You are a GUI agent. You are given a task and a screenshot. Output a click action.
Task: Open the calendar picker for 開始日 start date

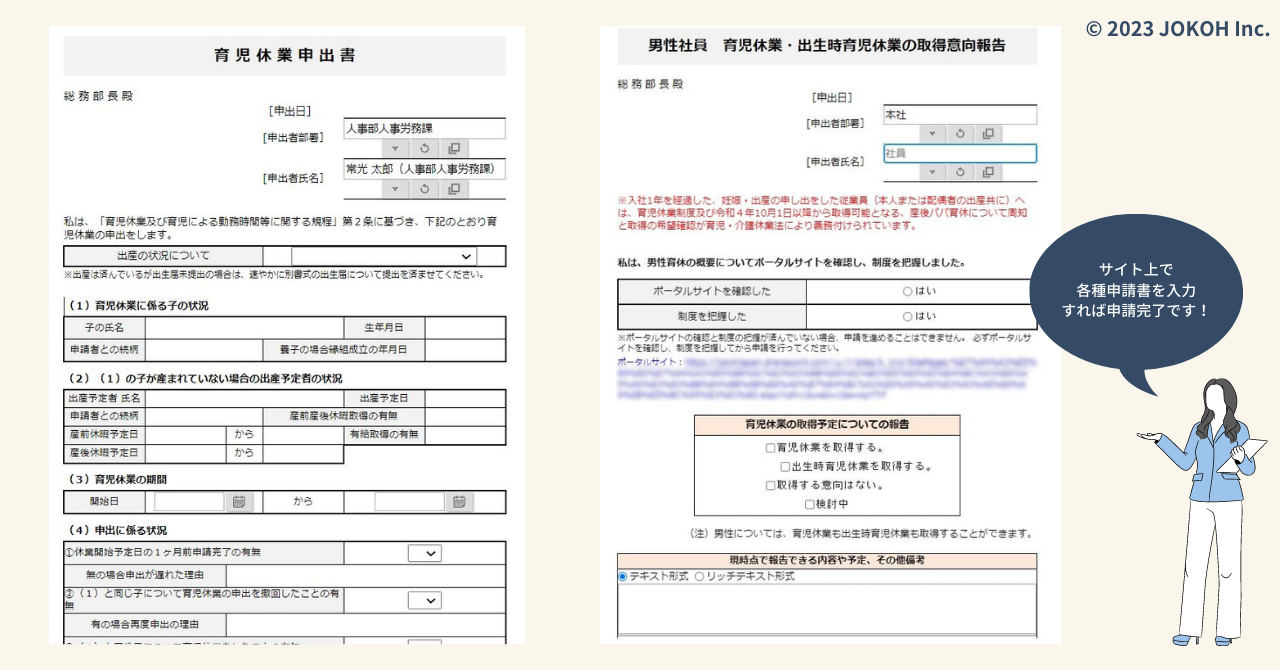(x=239, y=502)
